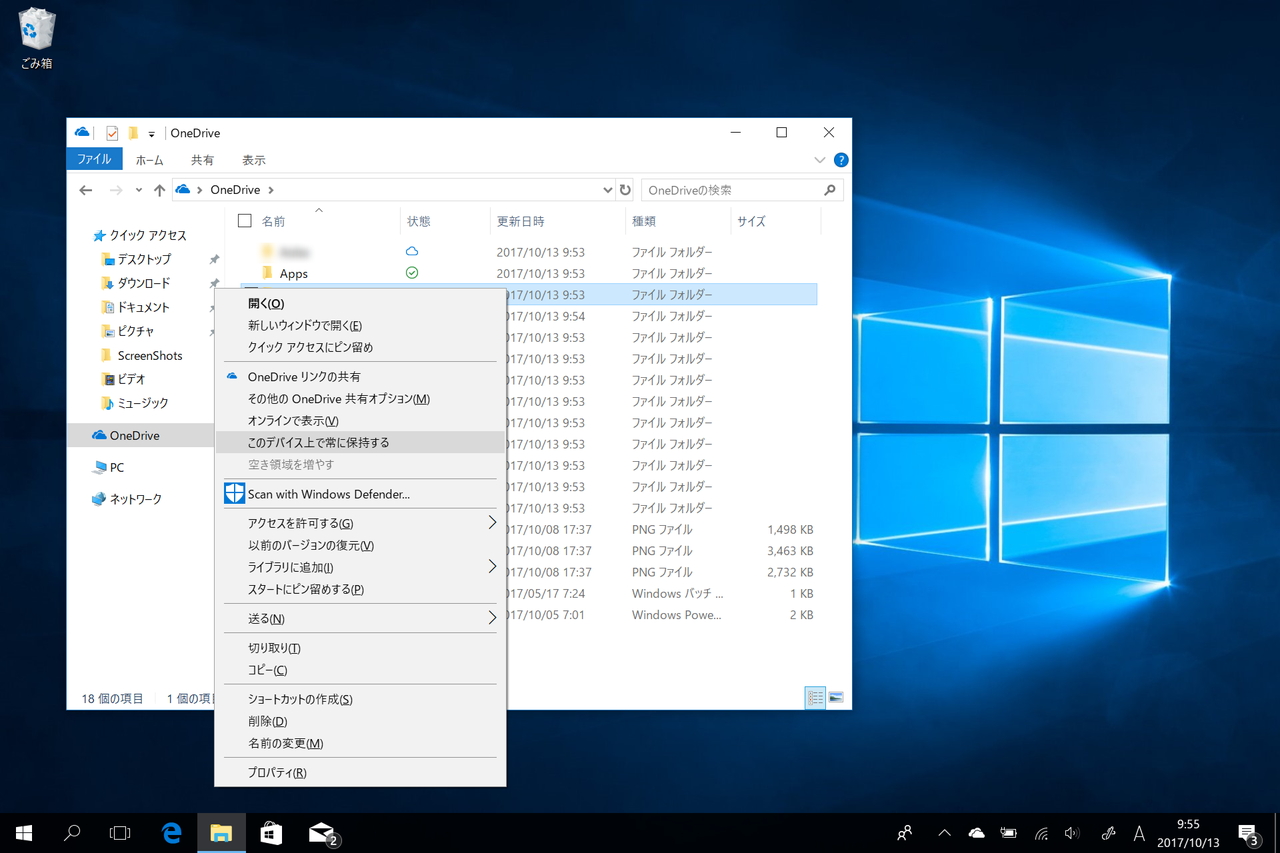Expand the 送る(N) submenu arrow

(490, 618)
